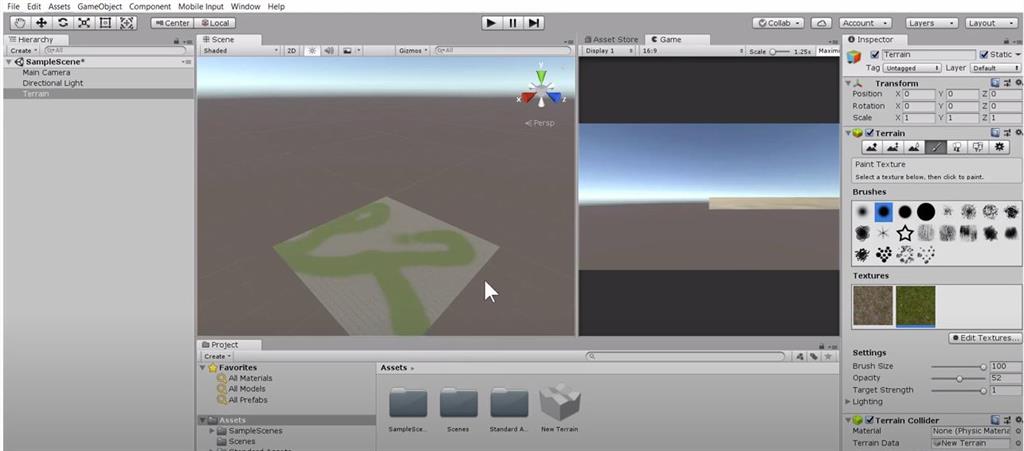
Task: Choose the clustered dots brush in third row
Action: point(884,254)
